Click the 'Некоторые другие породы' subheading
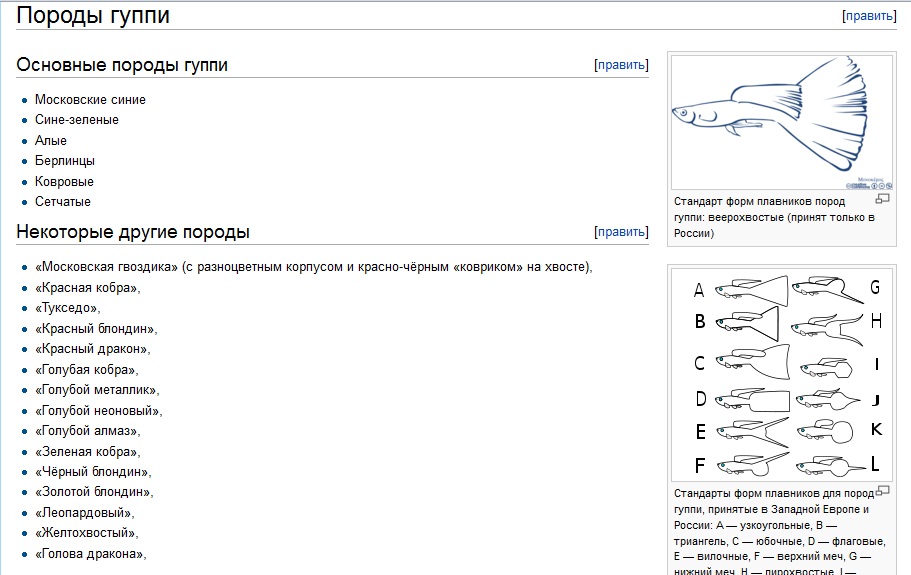 (x=133, y=232)
